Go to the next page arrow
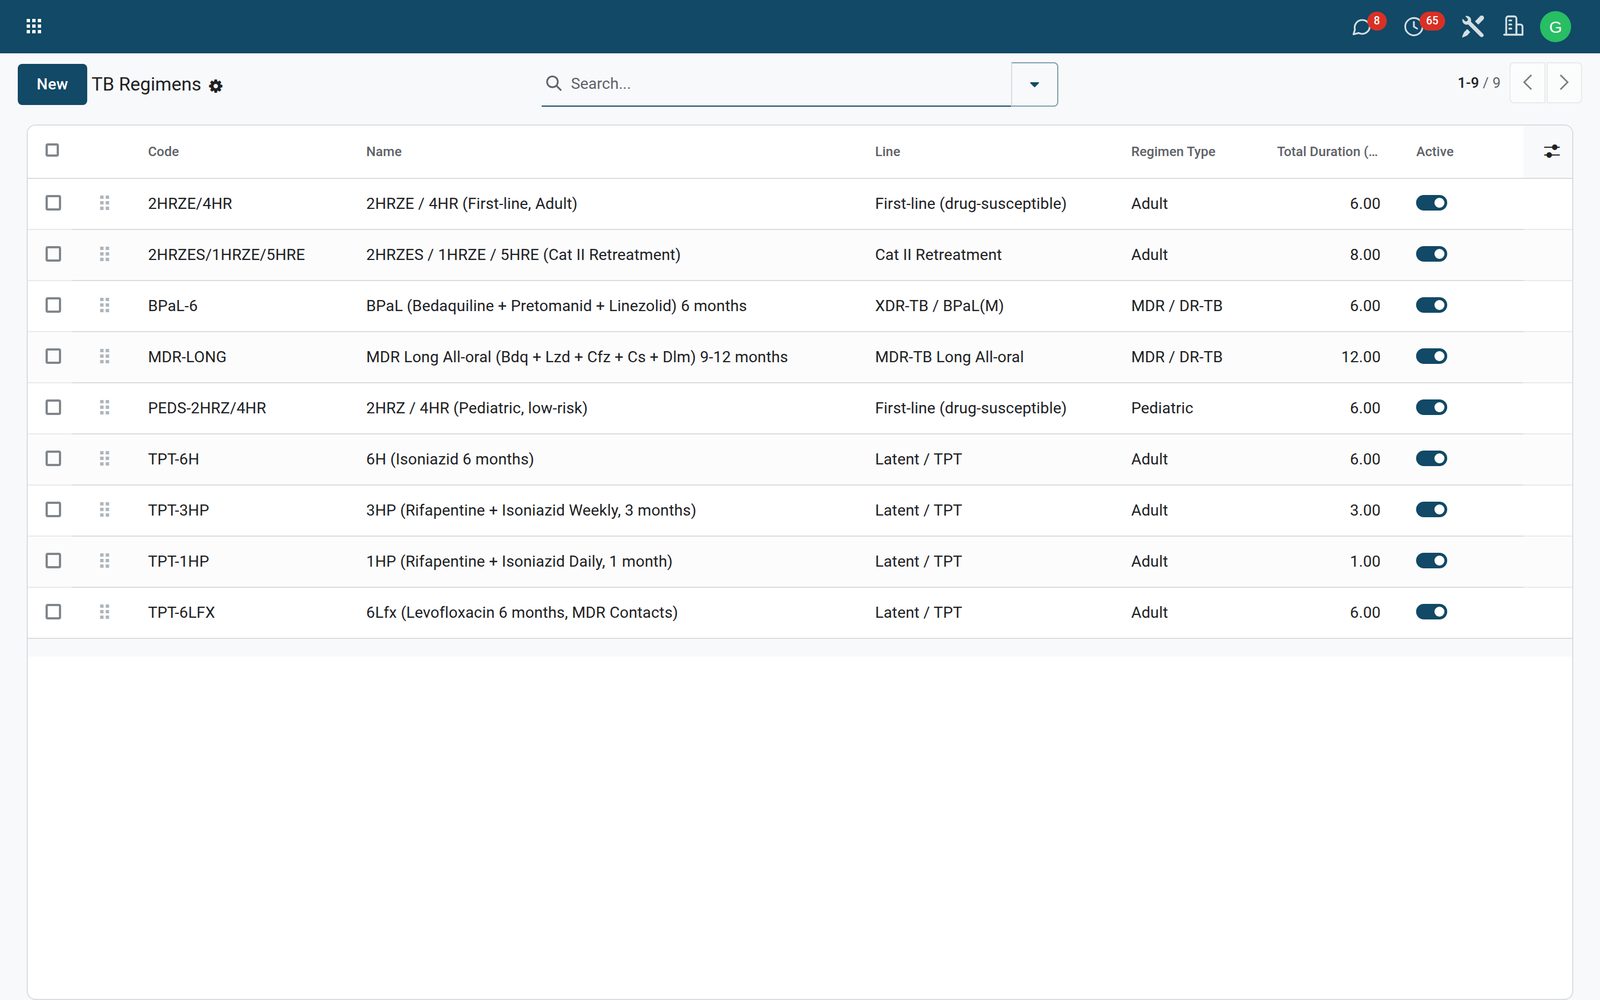1600x1000 pixels. click(1564, 83)
